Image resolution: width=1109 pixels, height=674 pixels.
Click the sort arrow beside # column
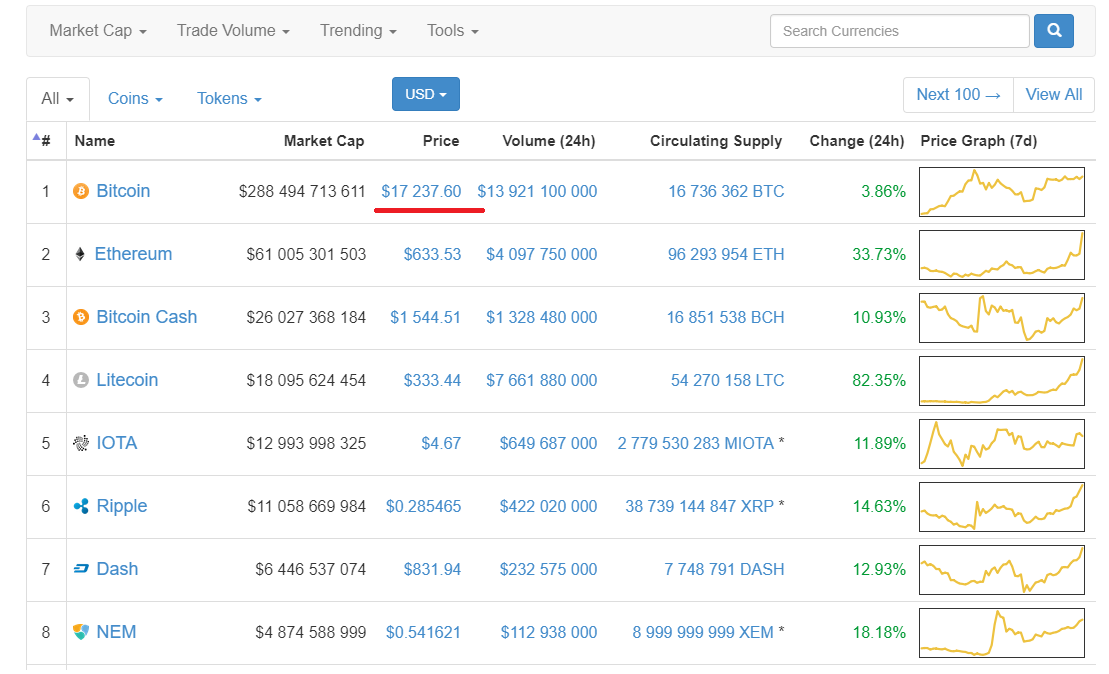[x=36, y=137]
